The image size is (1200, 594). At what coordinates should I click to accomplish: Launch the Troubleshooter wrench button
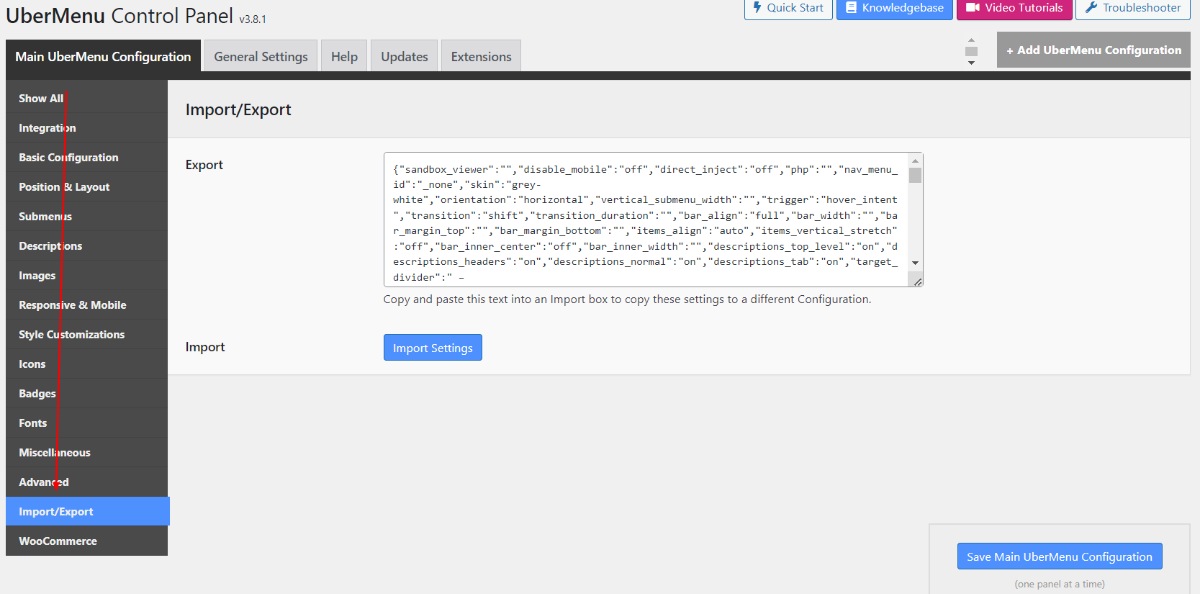[x=1132, y=8]
